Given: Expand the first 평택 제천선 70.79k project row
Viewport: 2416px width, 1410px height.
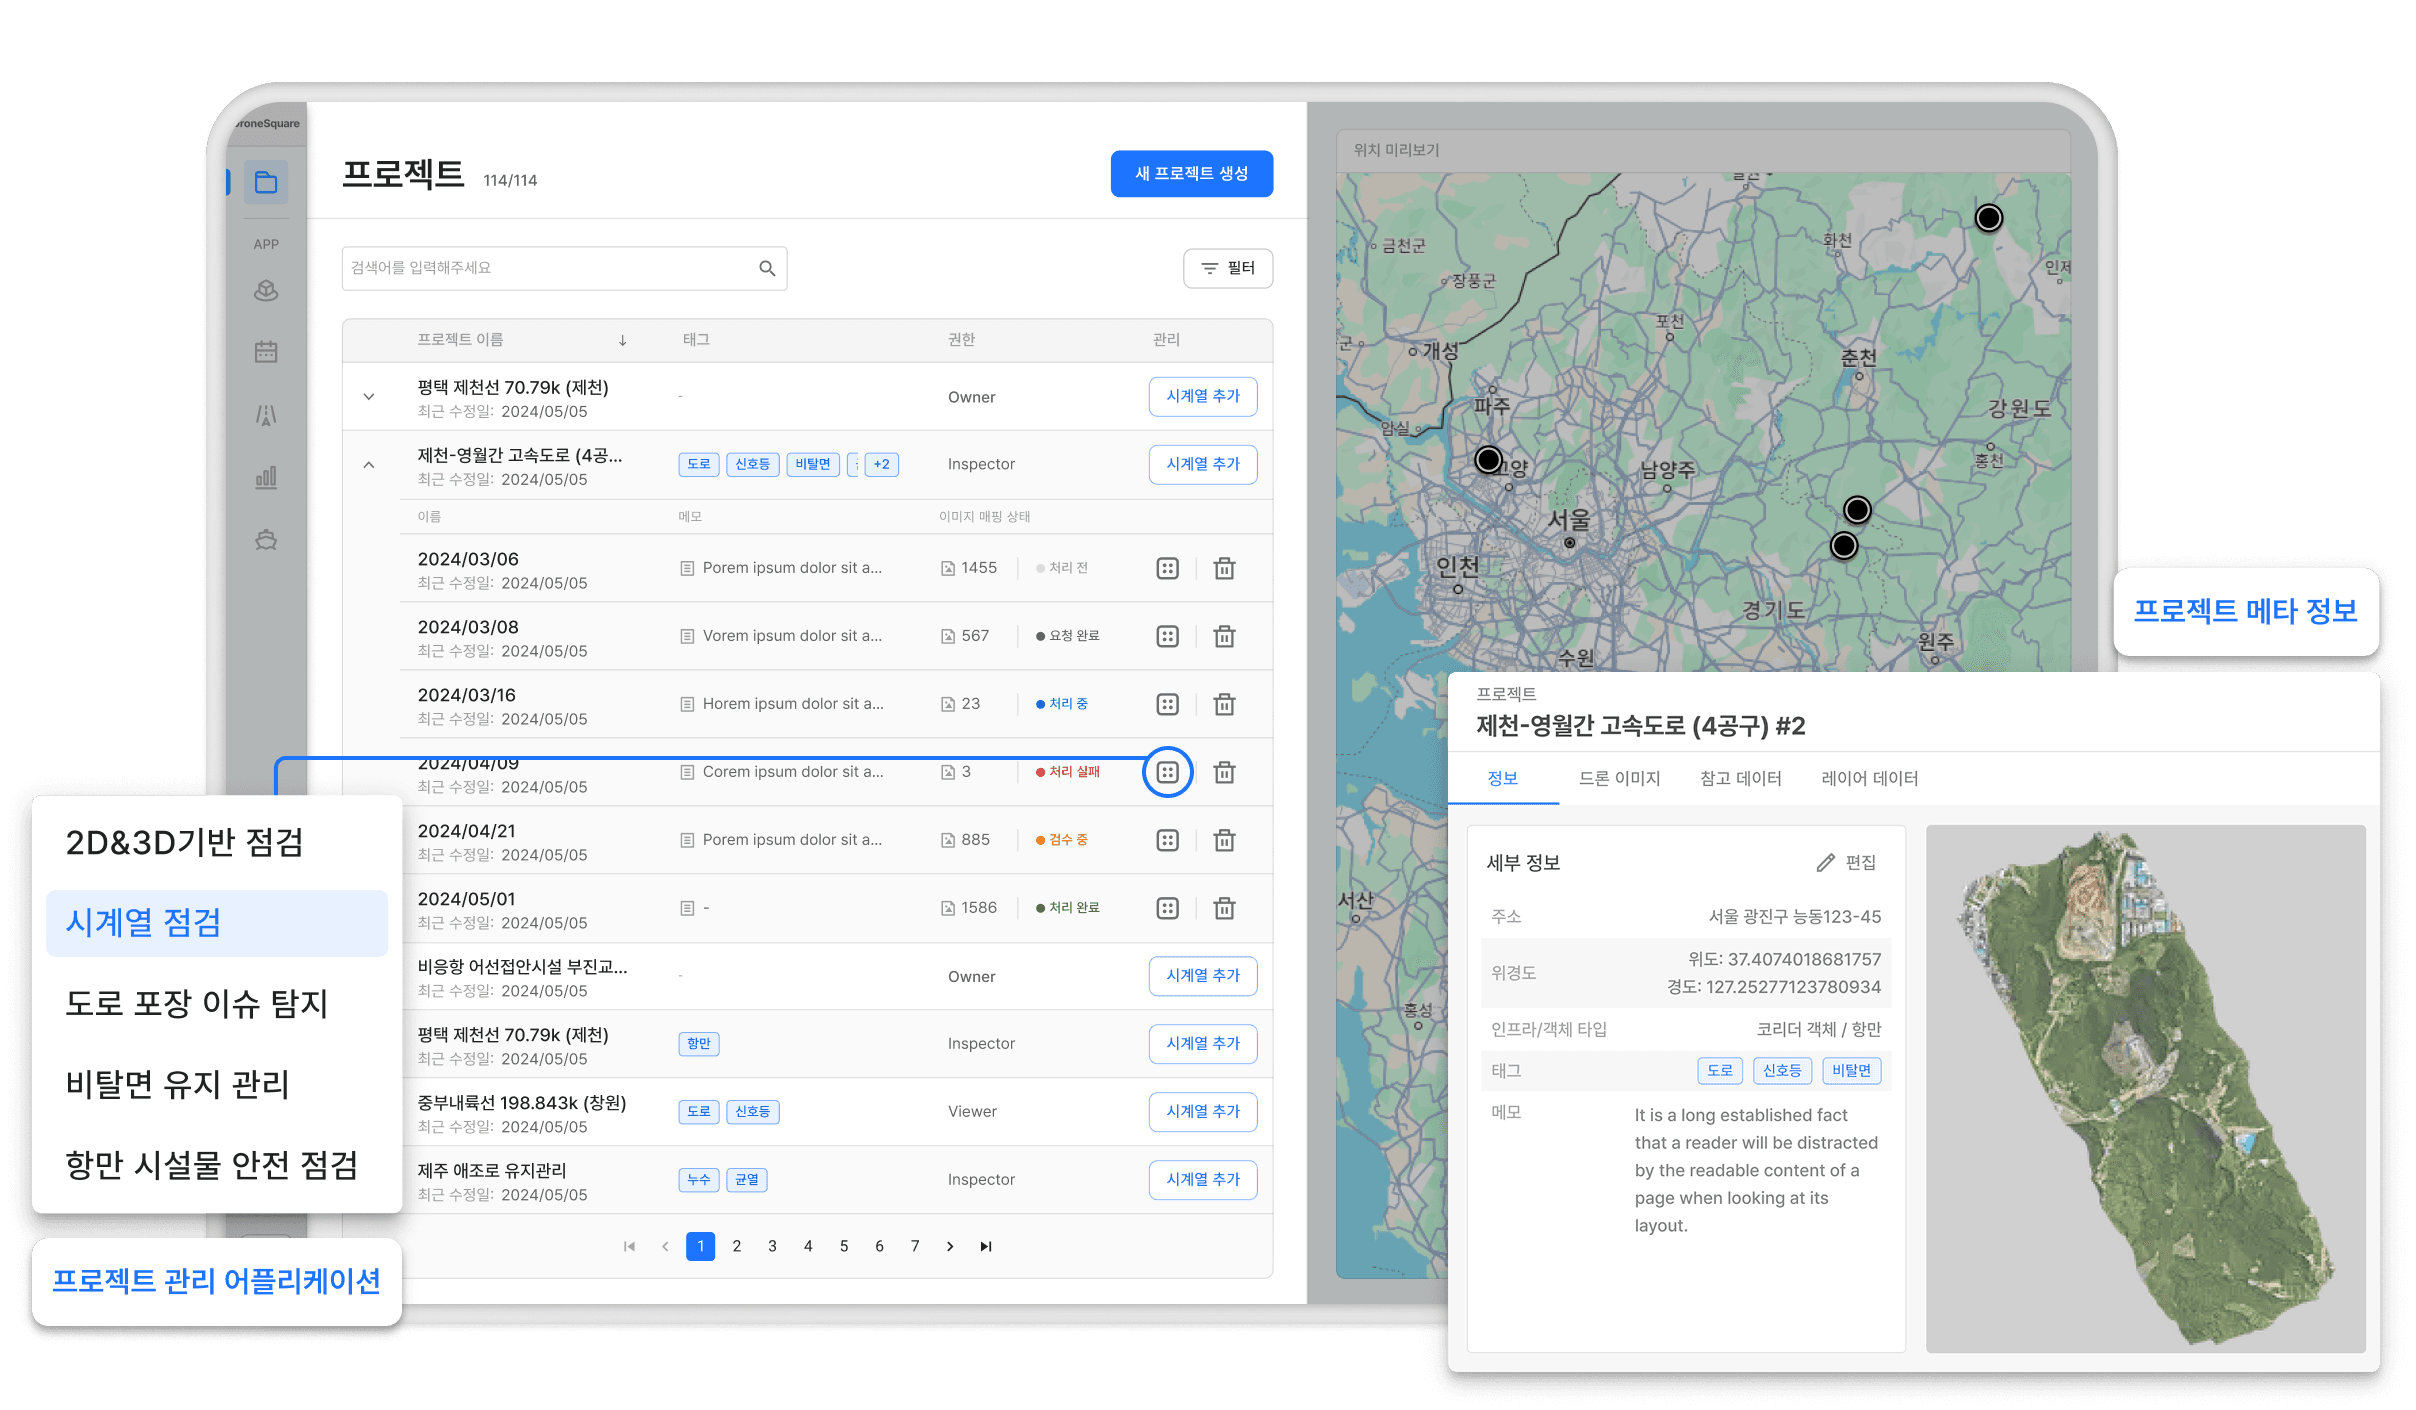Looking at the screenshot, I should (x=369, y=397).
